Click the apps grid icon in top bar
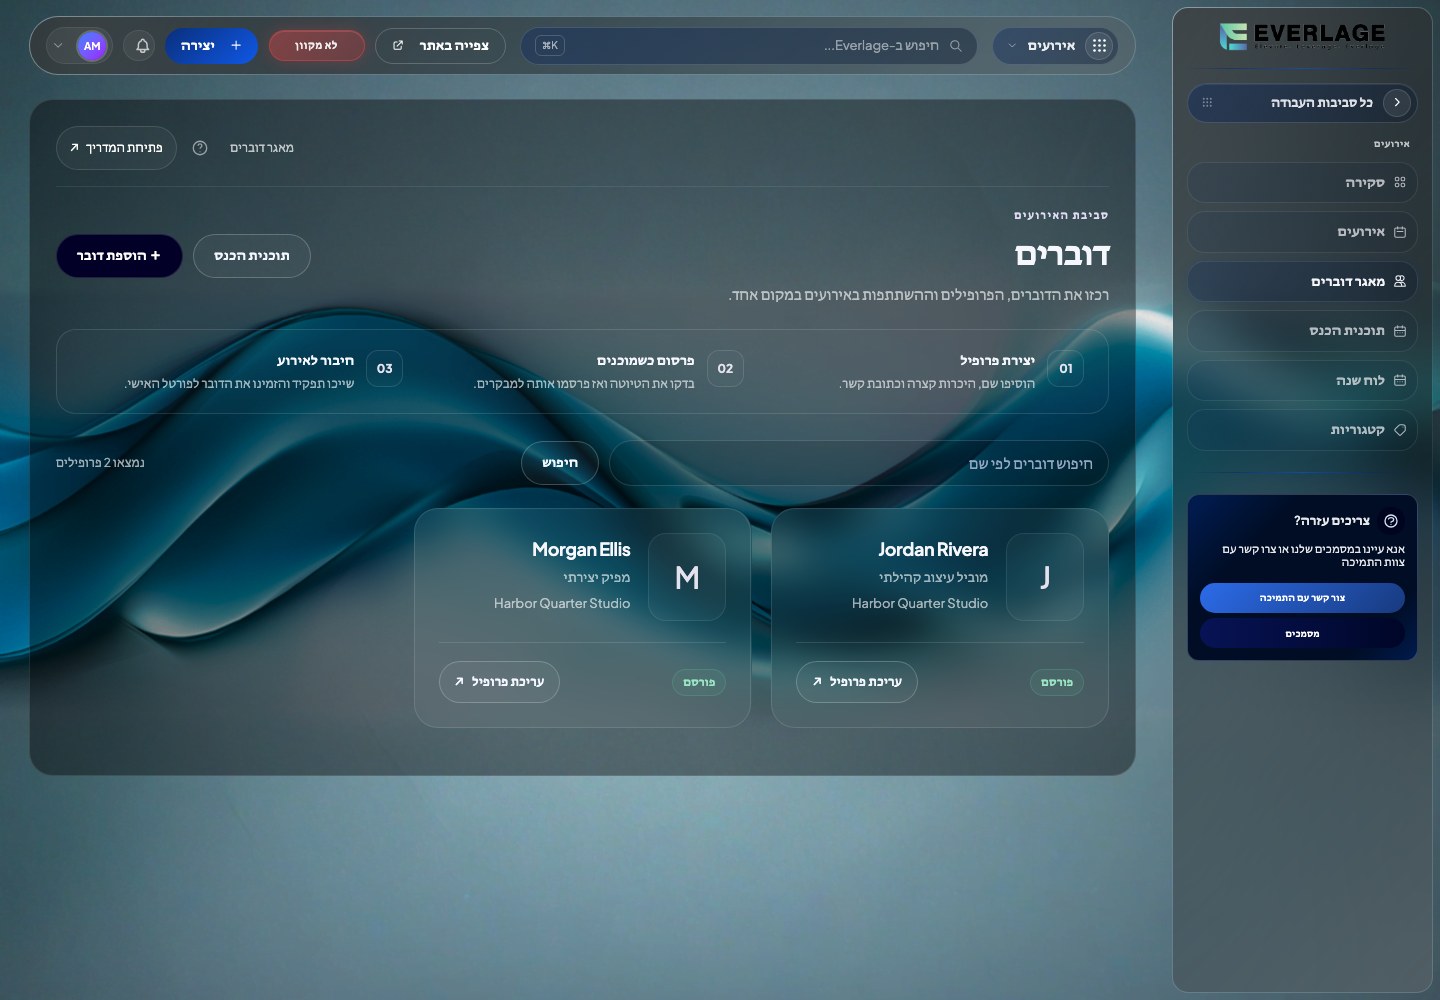Screen dimensions: 1440x1000 pos(1099,46)
